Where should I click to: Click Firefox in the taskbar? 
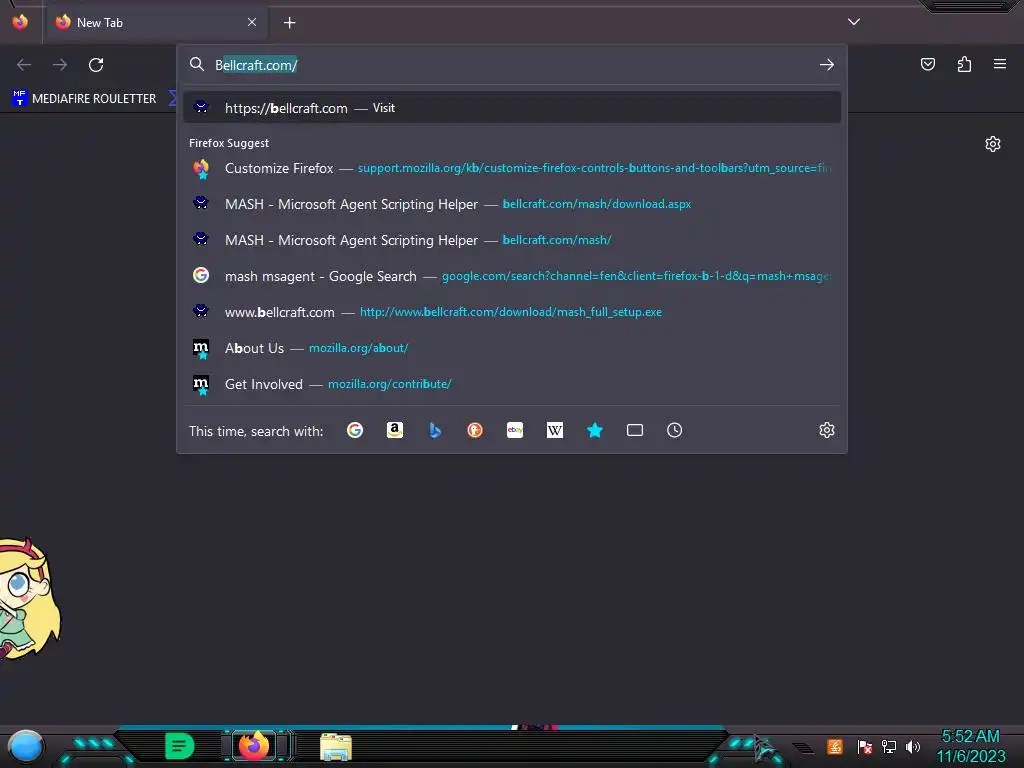254,746
